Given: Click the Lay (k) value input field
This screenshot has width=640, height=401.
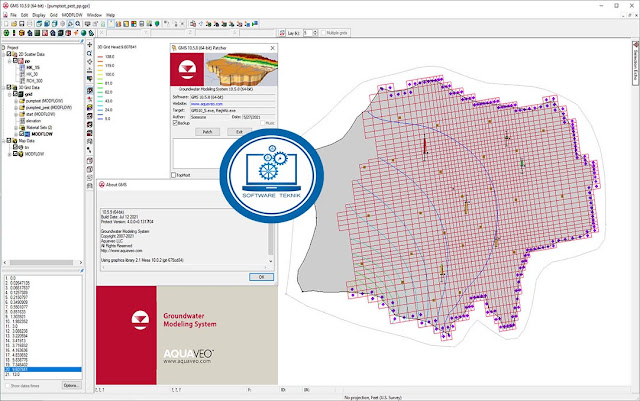Looking at the screenshot, I should tap(307, 33).
